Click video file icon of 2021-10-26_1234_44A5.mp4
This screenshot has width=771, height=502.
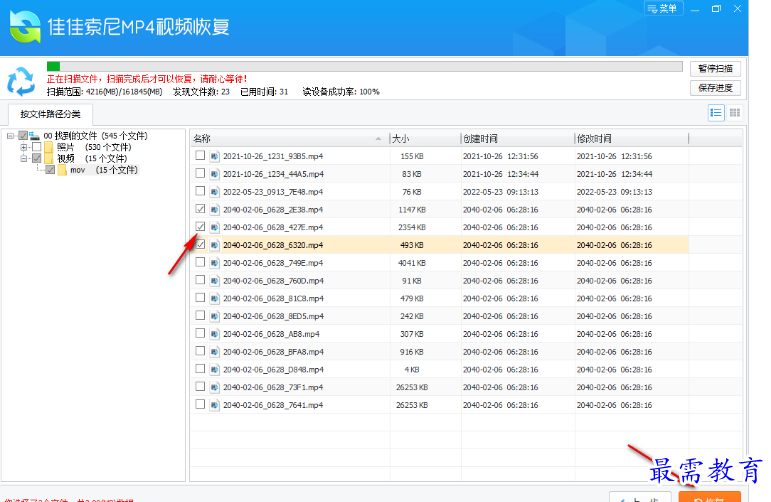pos(214,174)
